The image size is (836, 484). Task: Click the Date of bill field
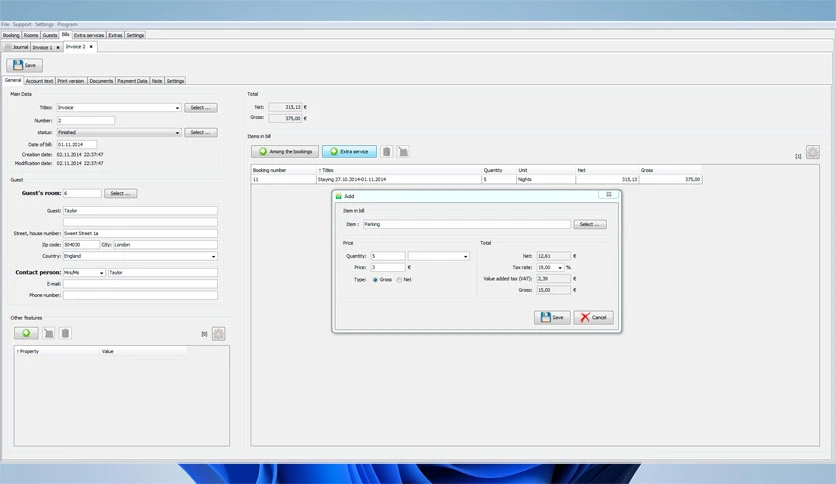[77, 145]
